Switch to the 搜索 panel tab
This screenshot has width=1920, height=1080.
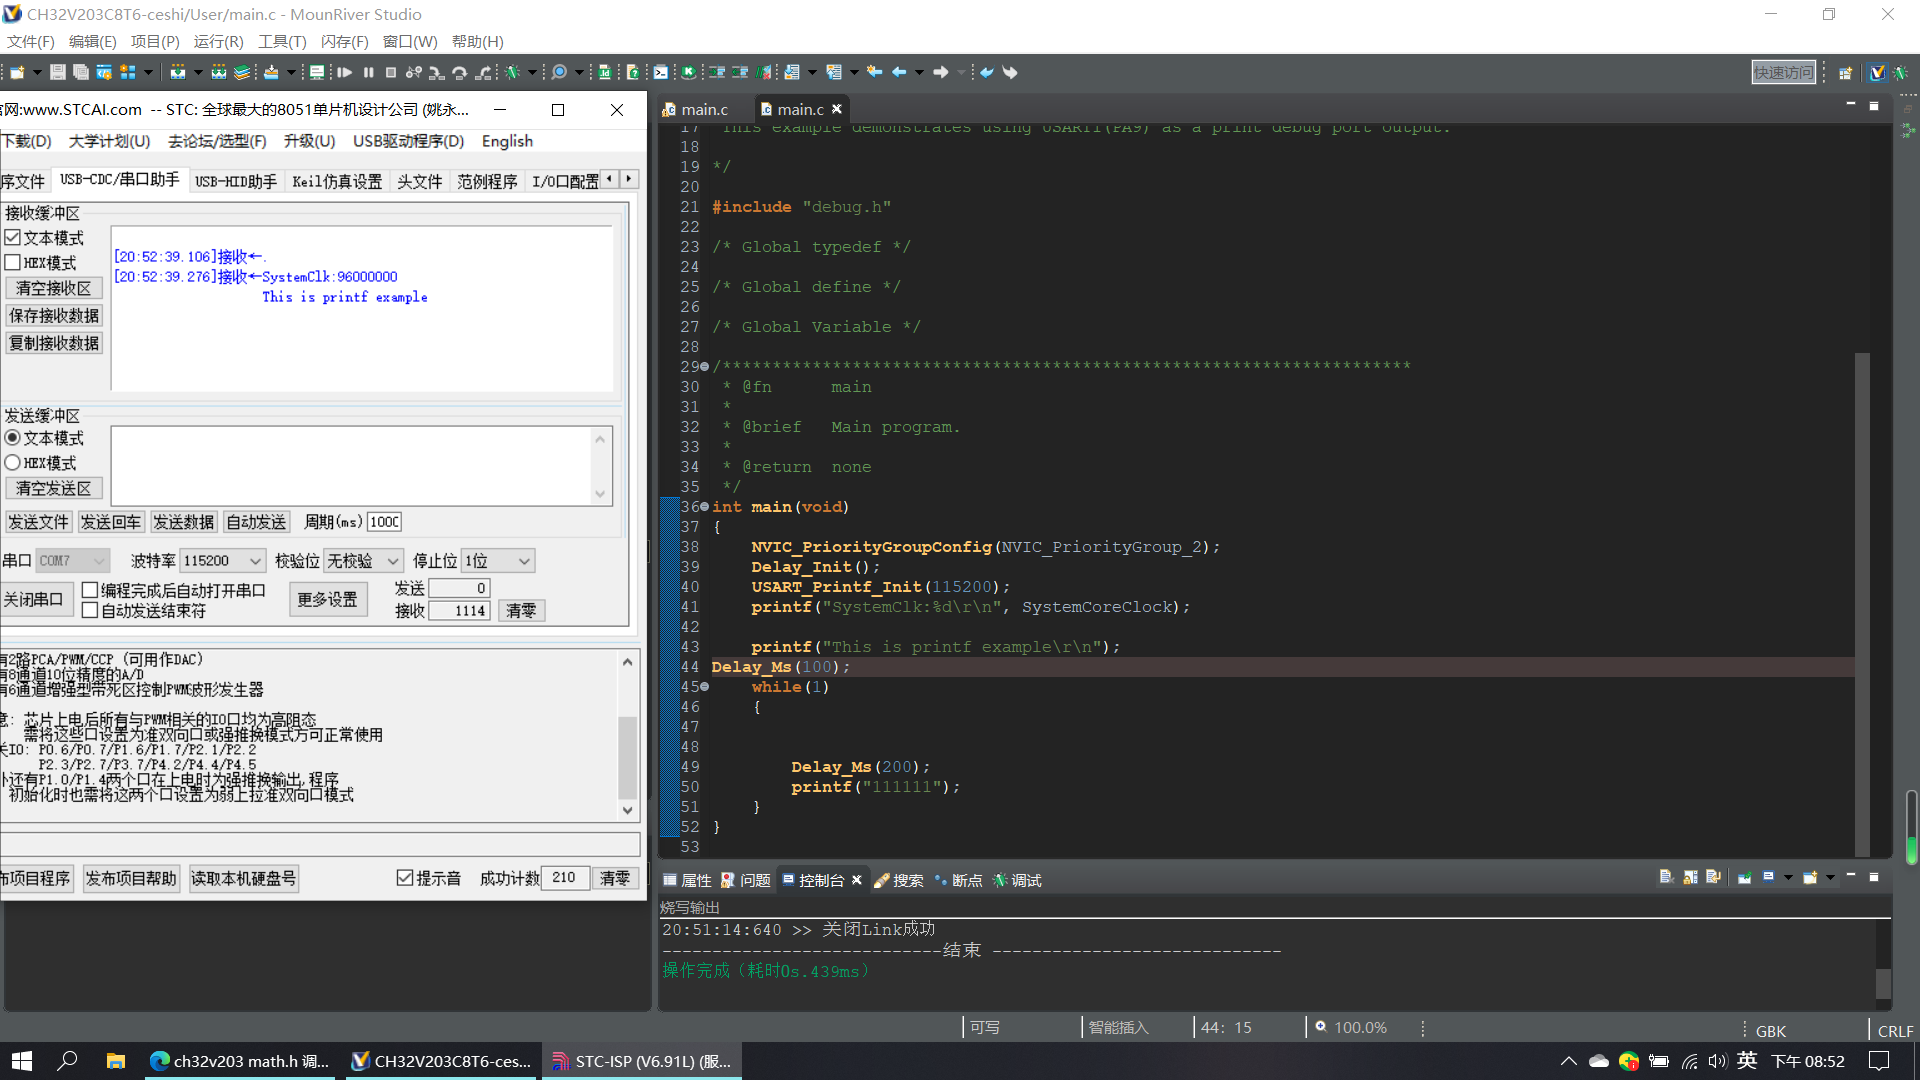pos(899,880)
